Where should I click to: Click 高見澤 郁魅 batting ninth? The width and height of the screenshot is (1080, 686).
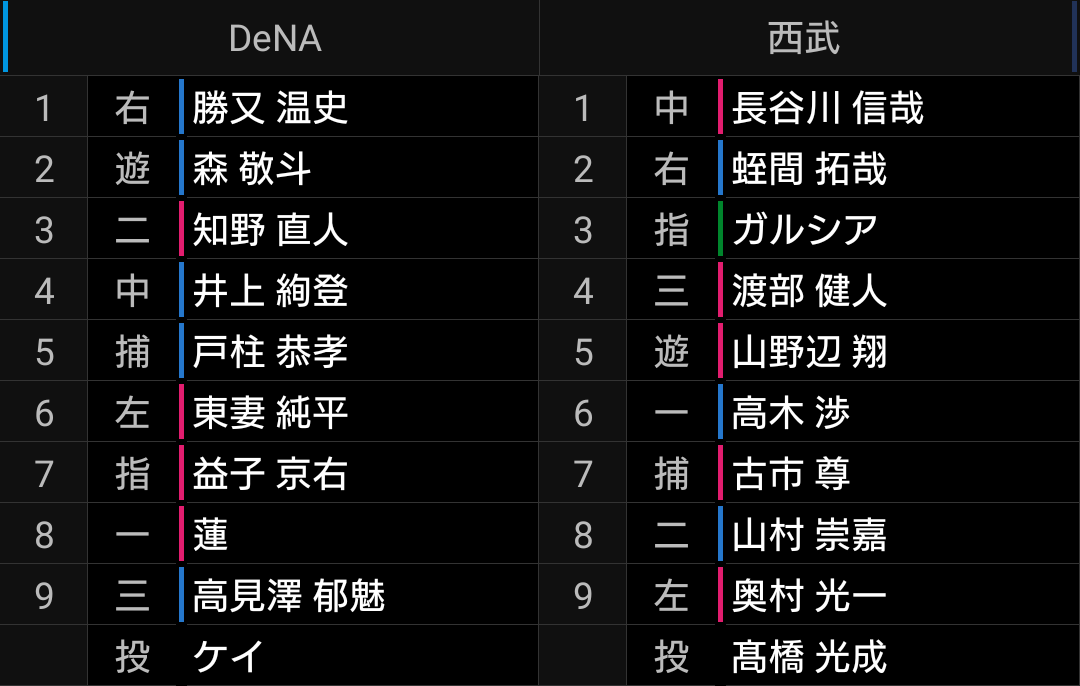click(289, 596)
